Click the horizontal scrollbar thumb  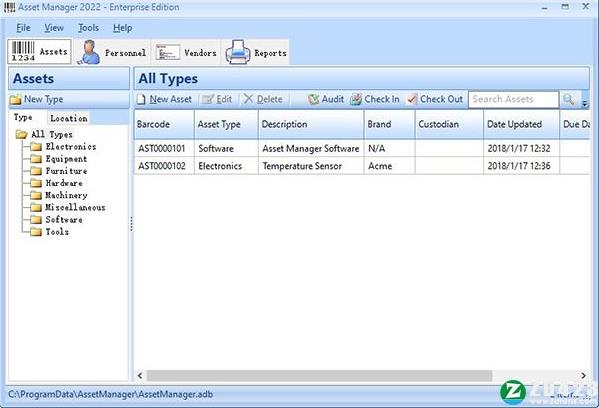[x=319, y=376]
